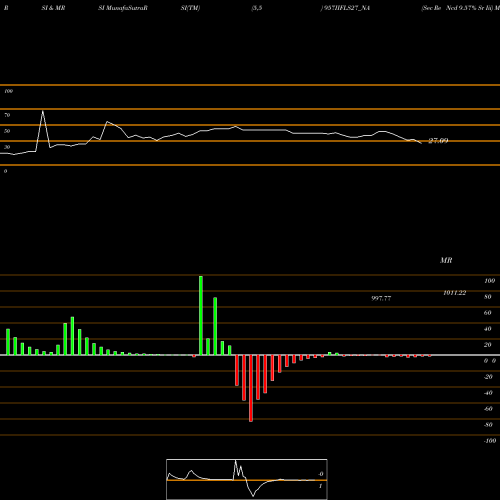This screenshot has width=500, height=500.
Task: Click the tallest green momentum bar
Action: point(201,315)
